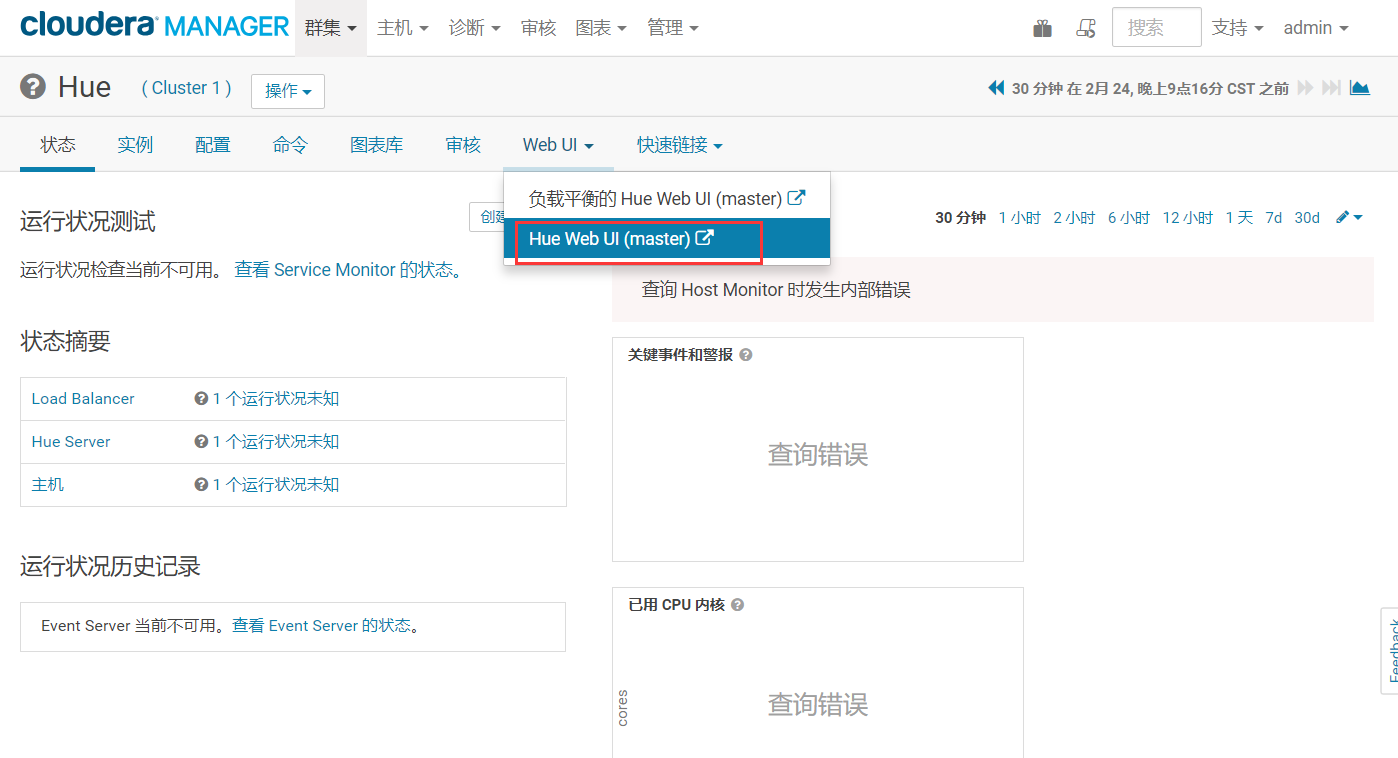The image size is (1398, 758).
Task: Click the Hue Server unknown status icon
Action: point(201,441)
